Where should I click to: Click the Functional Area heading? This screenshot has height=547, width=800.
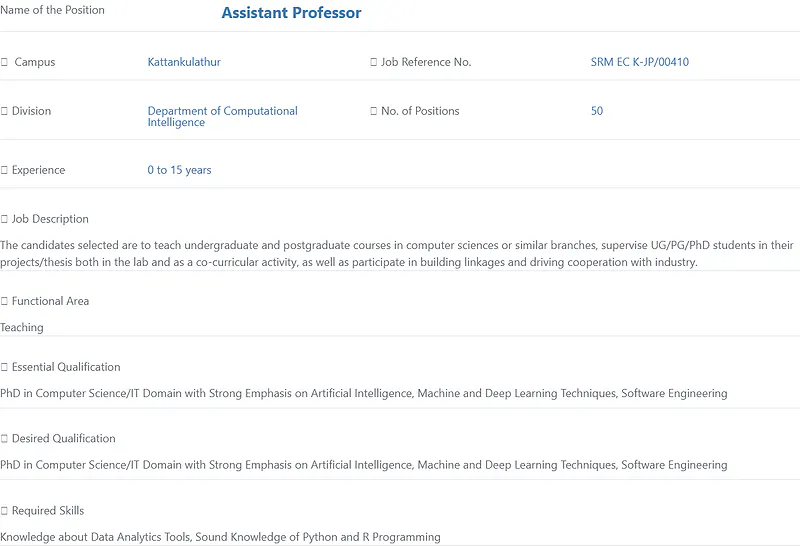coord(51,301)
